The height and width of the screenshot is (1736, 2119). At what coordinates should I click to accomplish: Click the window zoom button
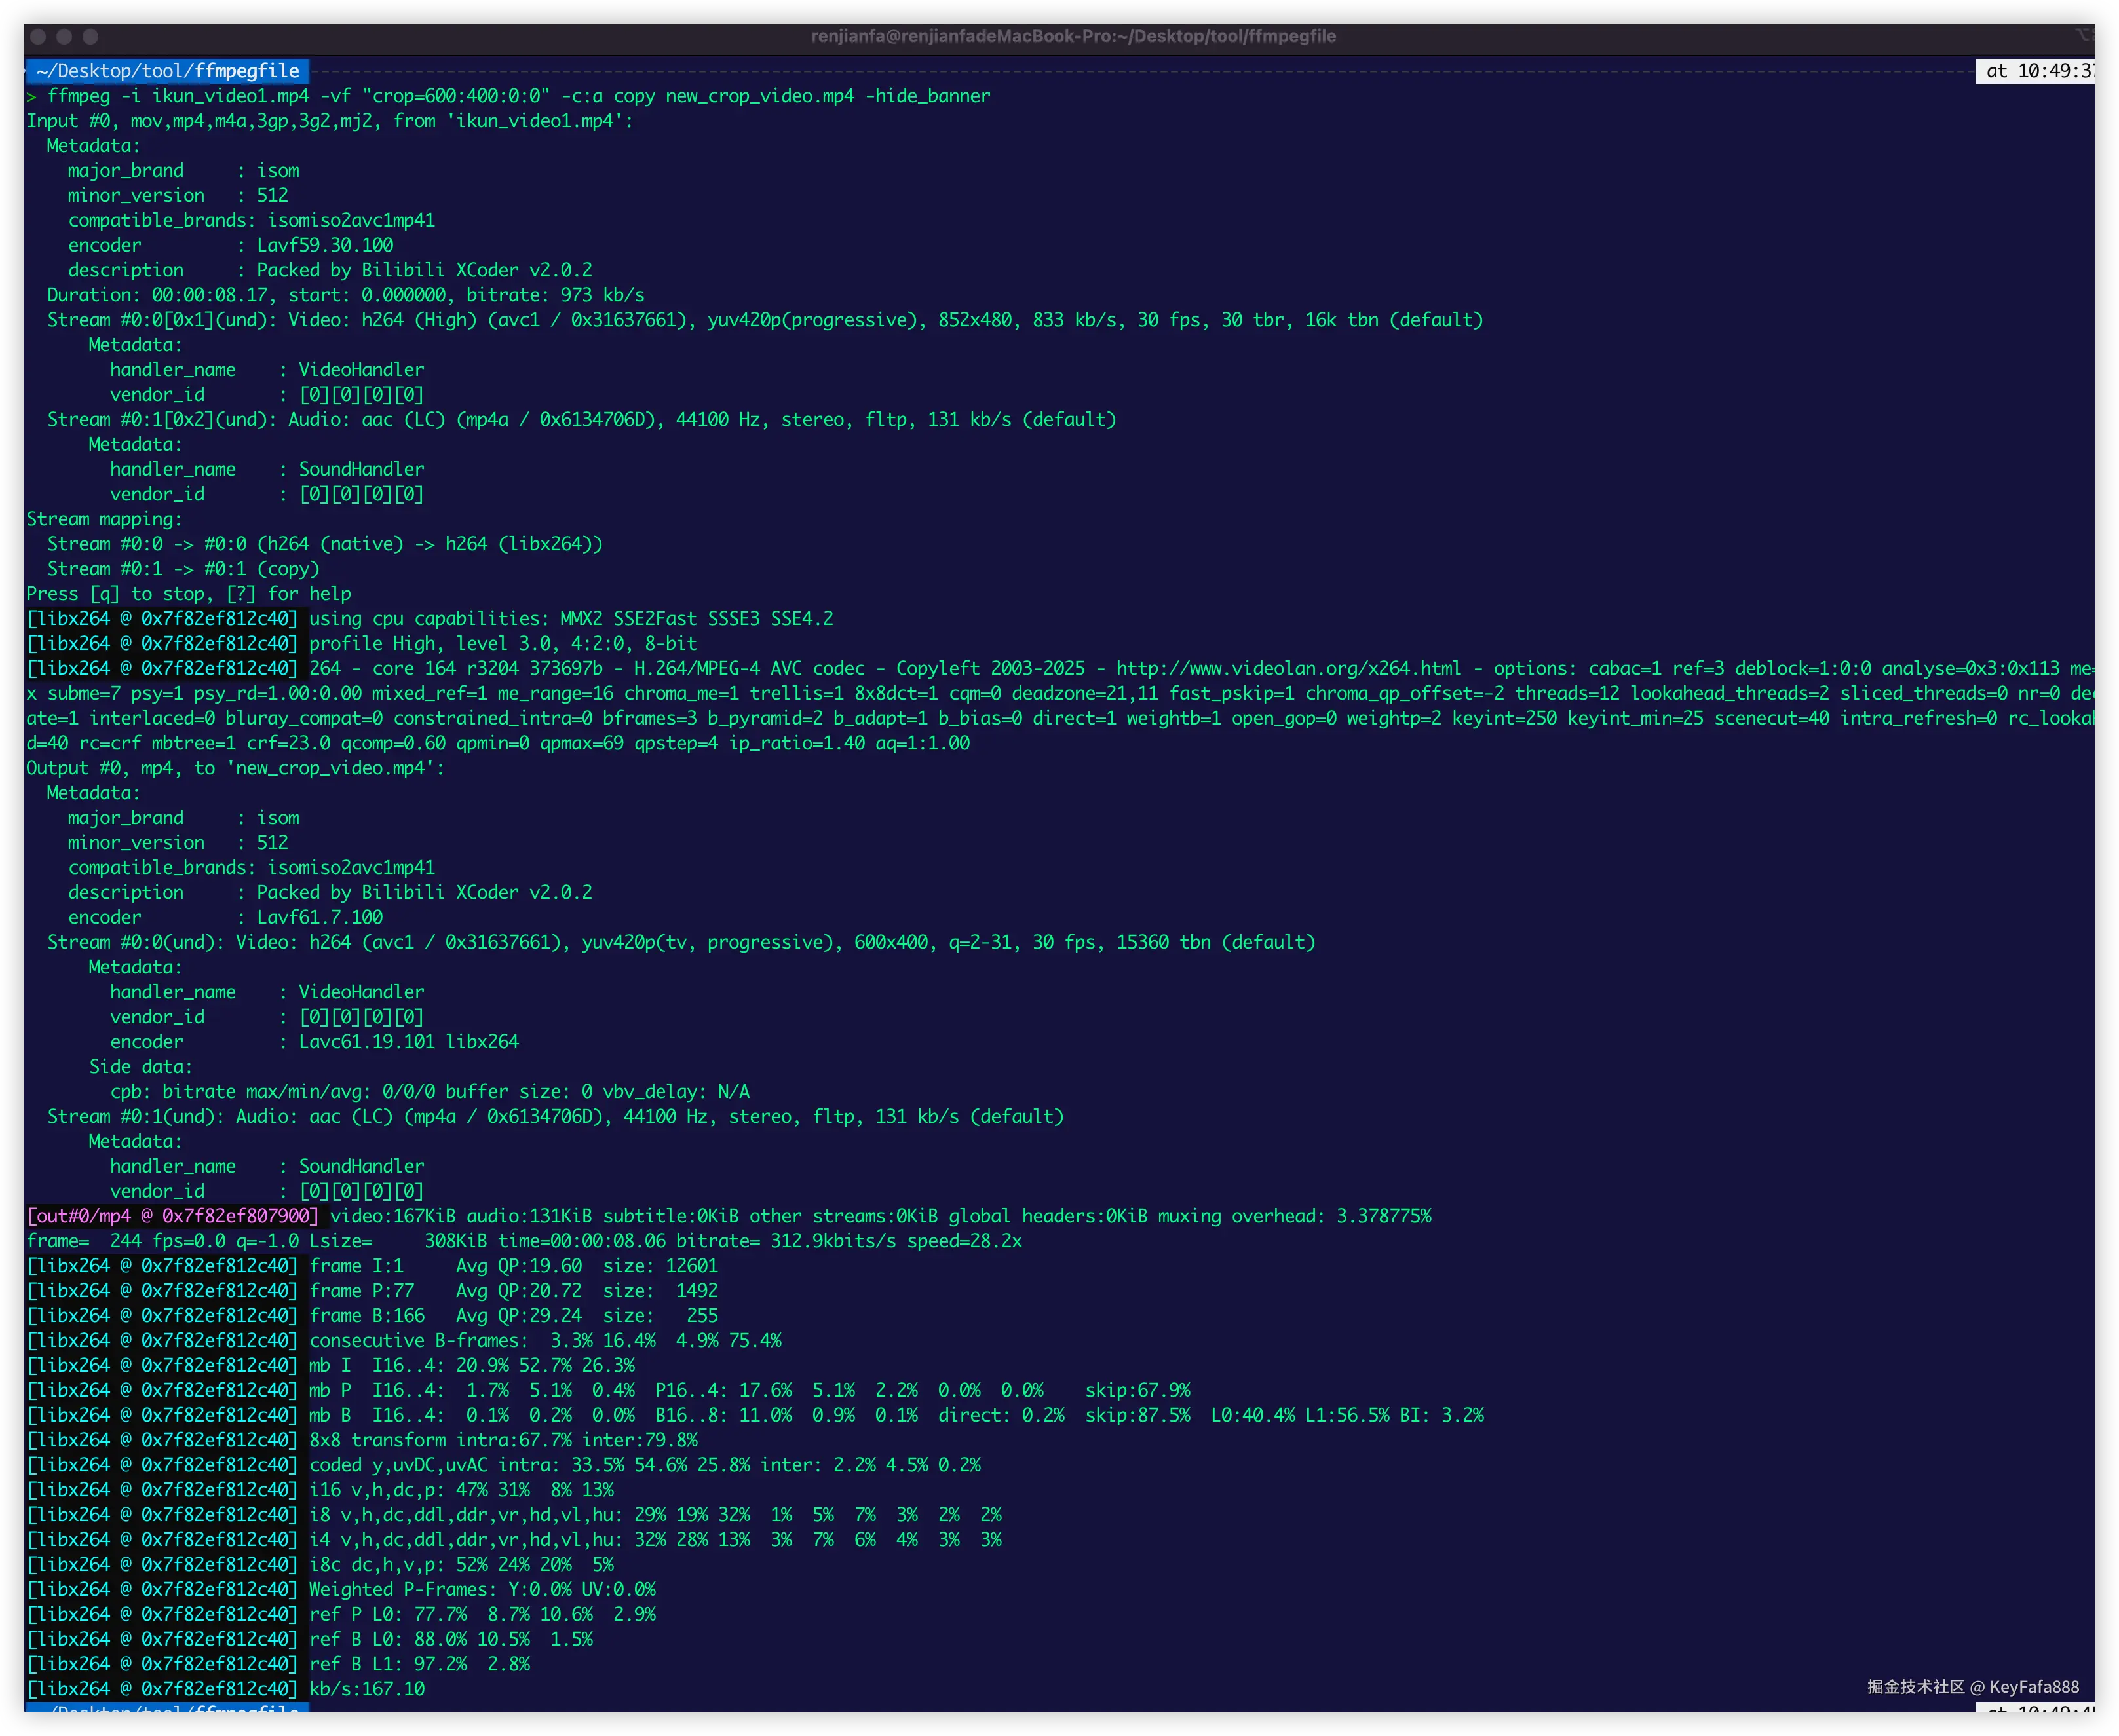click(x=90, y=37)
